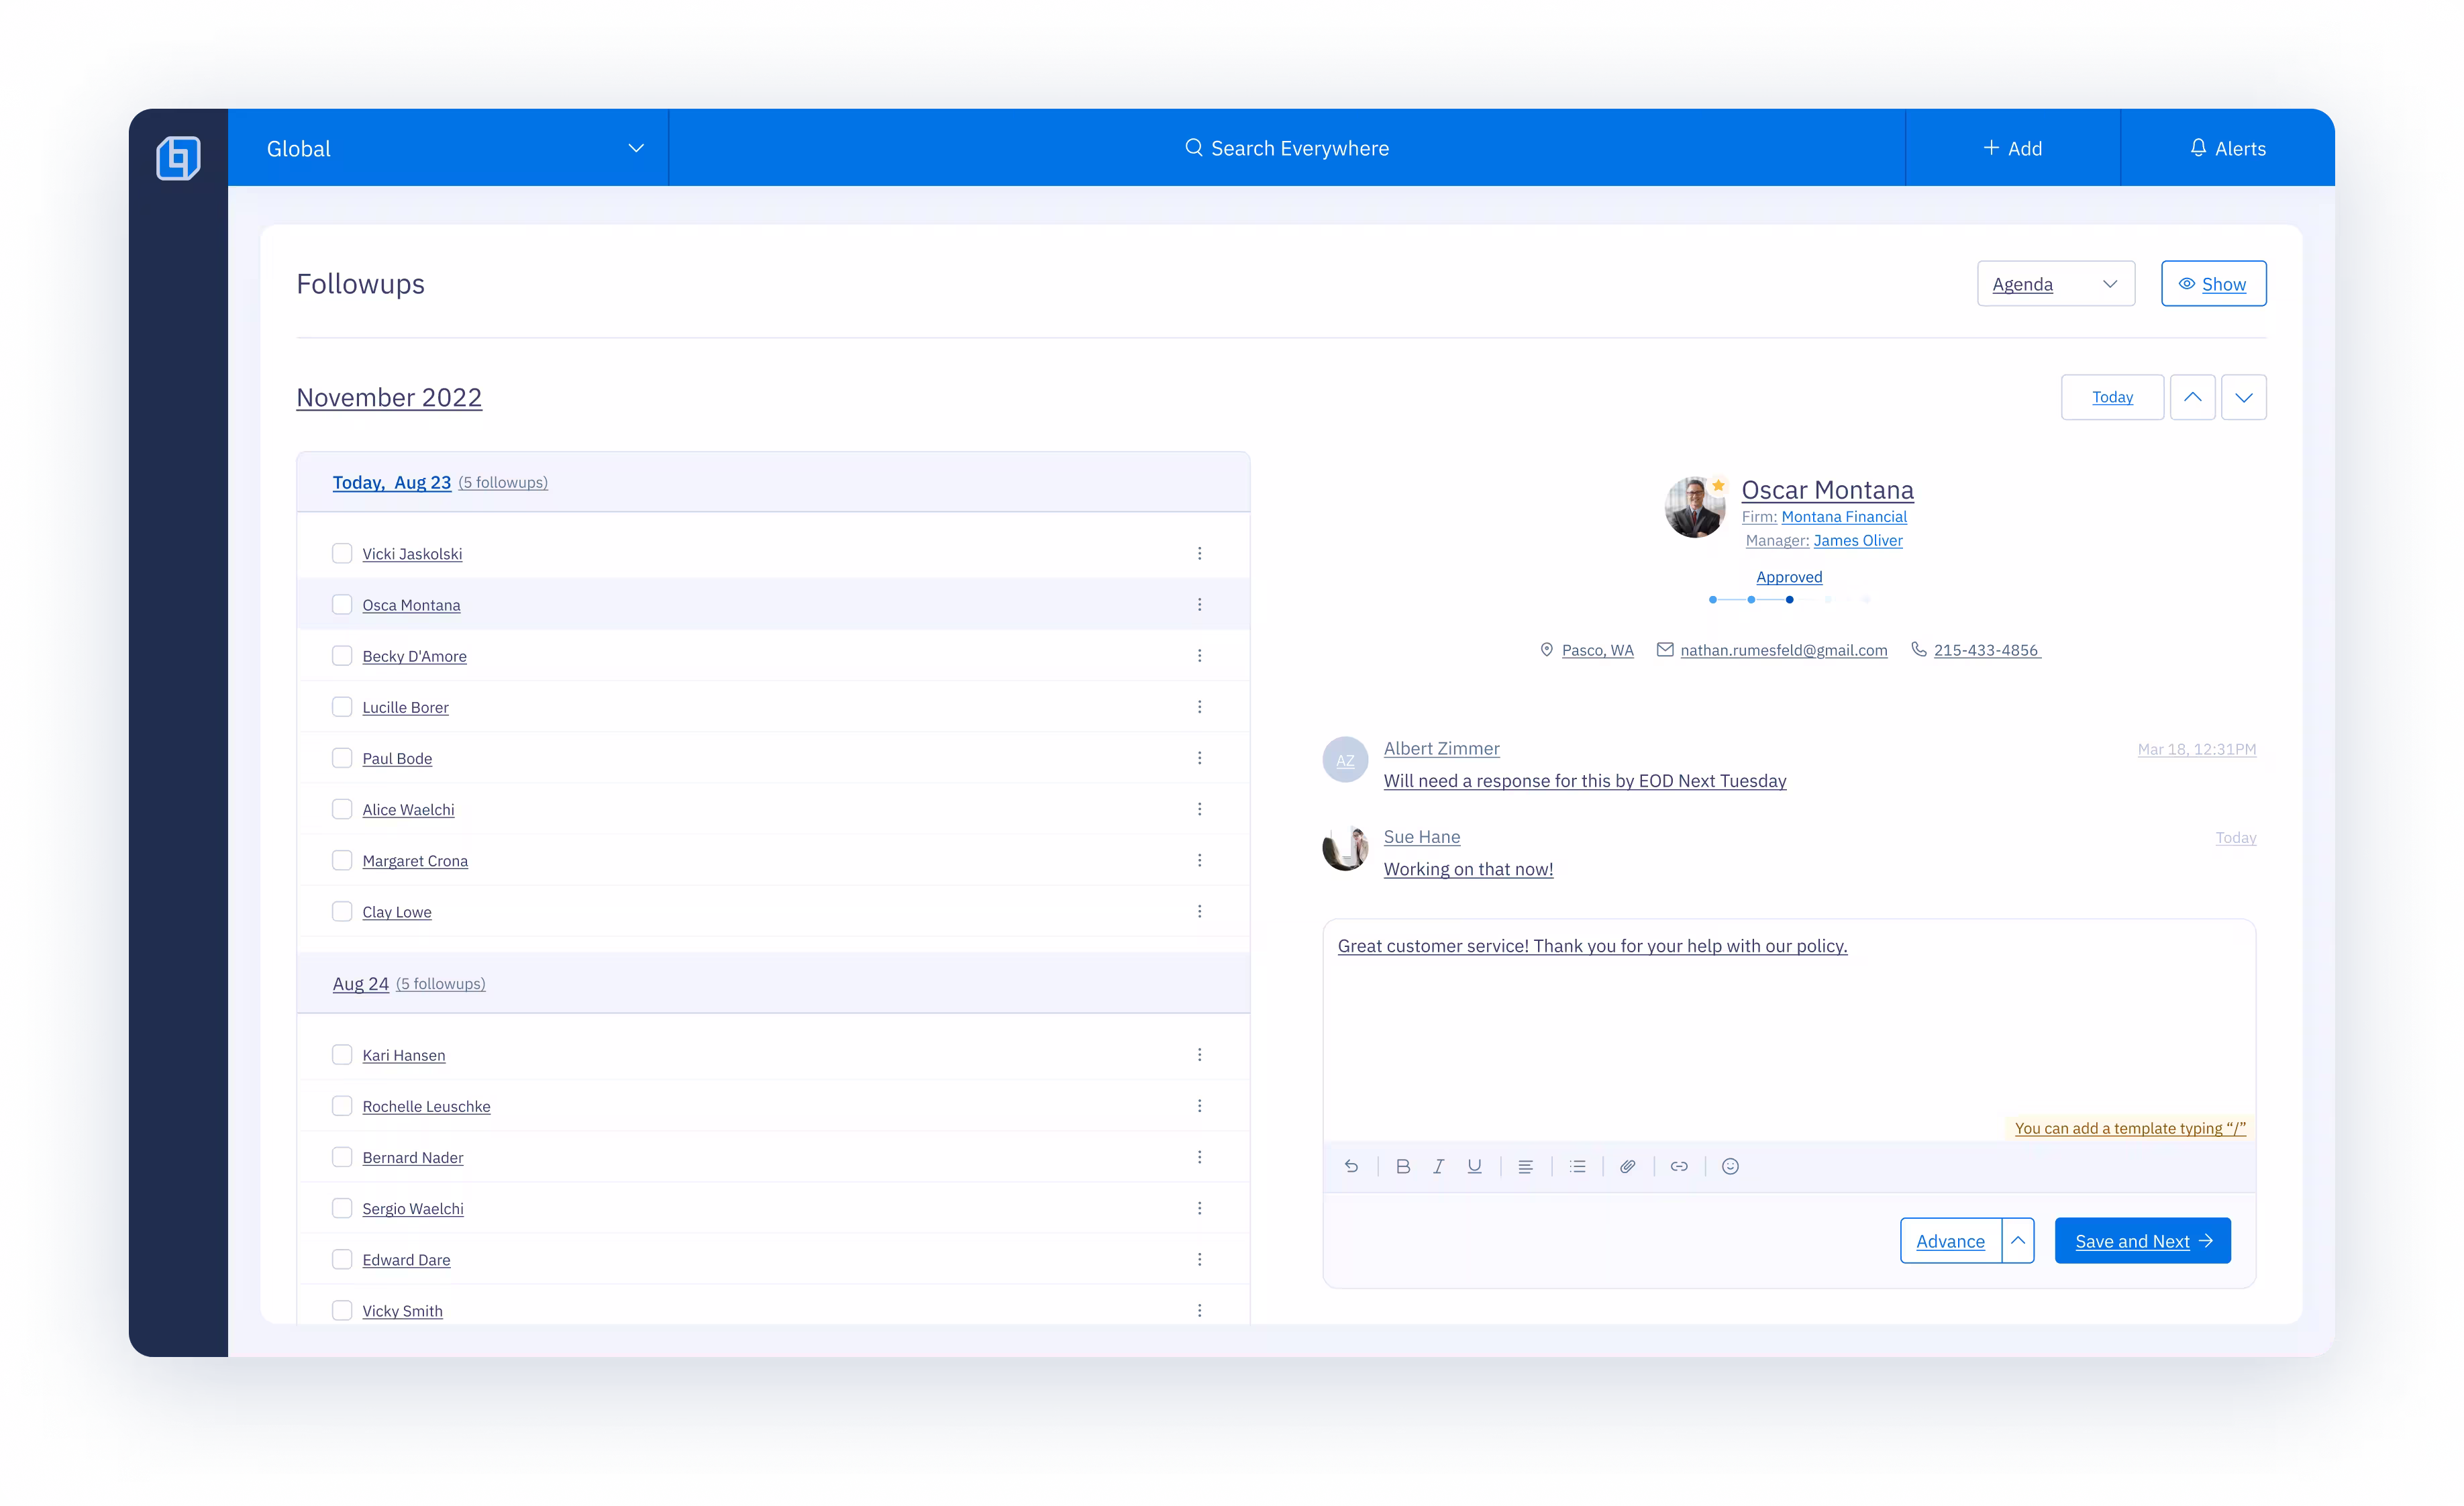Click the bold formatting icon
The image size is (2464, 1506).
pyautogui.click(x=1403, y=1166)
